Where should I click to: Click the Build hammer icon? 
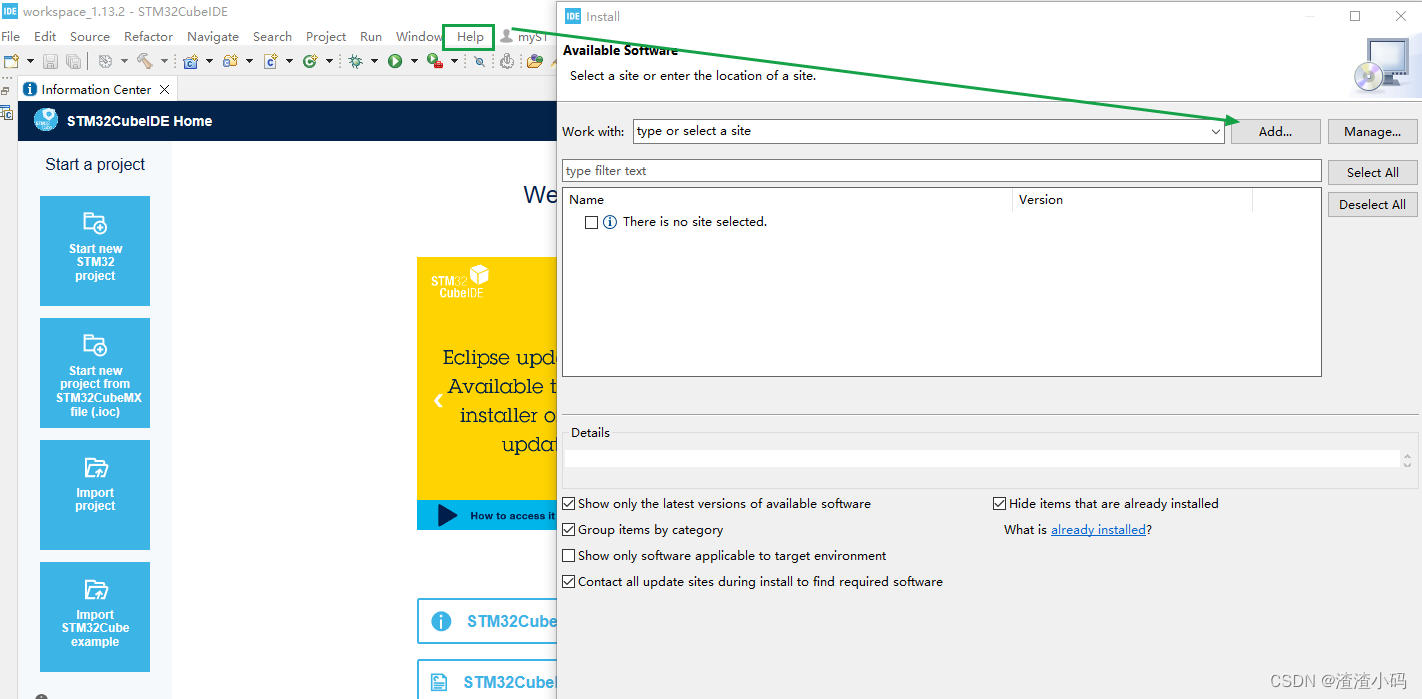pyautogui.click(x=145, y=61)
